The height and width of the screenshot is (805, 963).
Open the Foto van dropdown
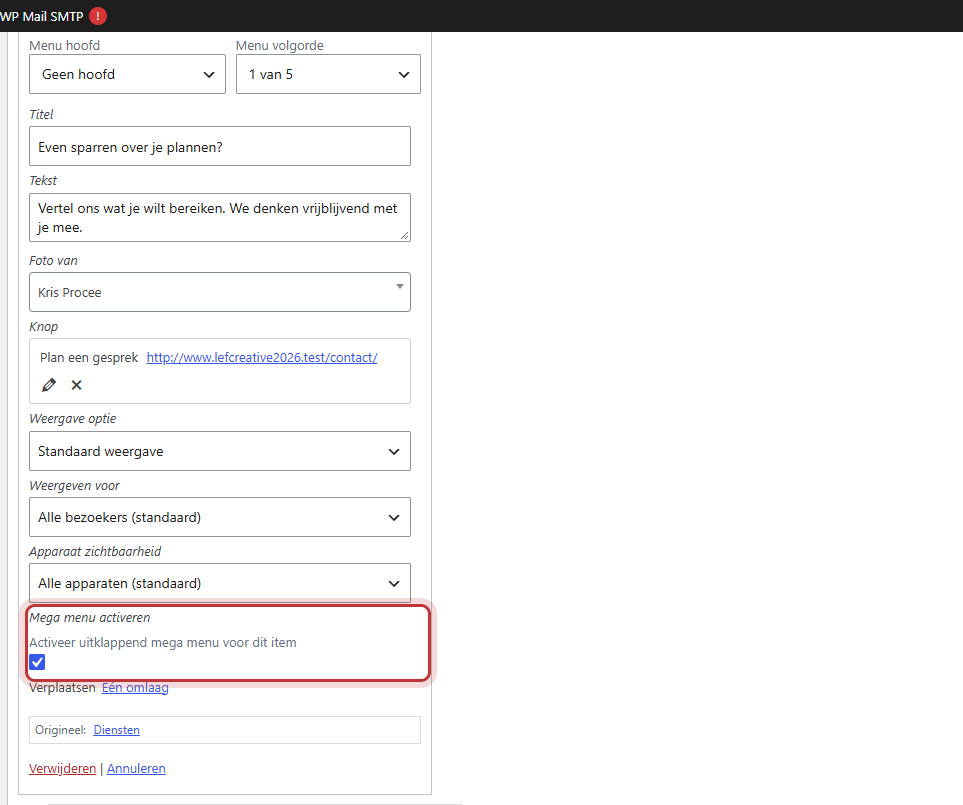coord(220,292)
